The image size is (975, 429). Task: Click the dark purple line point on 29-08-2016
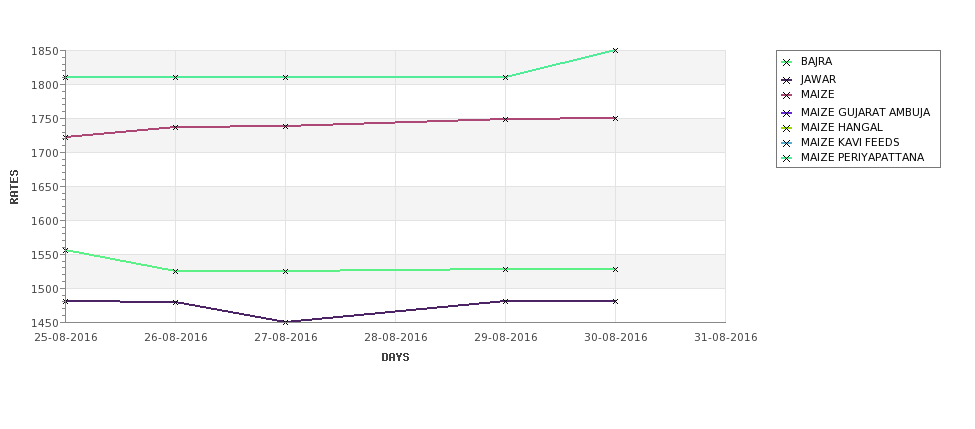pyautogui.click(x=506, y=301)
